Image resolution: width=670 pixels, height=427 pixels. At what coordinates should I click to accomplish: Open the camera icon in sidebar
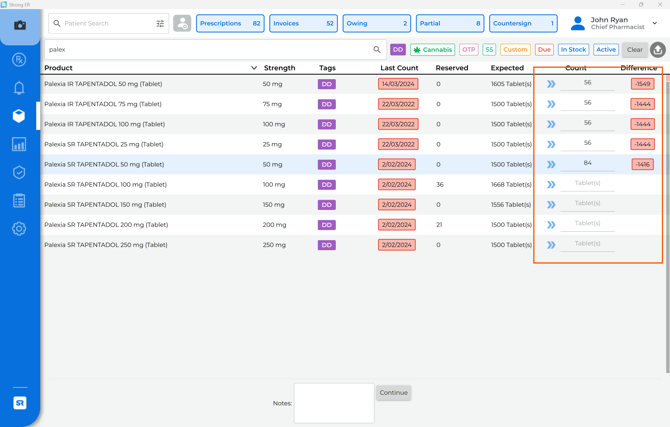pyautogui.click(x=19, y=25)
